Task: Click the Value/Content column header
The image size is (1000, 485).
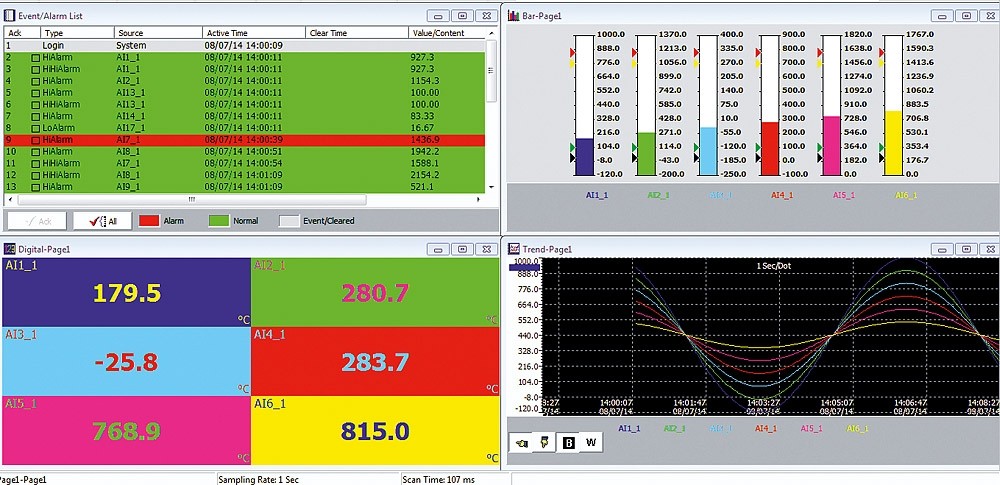Action: pyautogui.click(x=446, y=33)
